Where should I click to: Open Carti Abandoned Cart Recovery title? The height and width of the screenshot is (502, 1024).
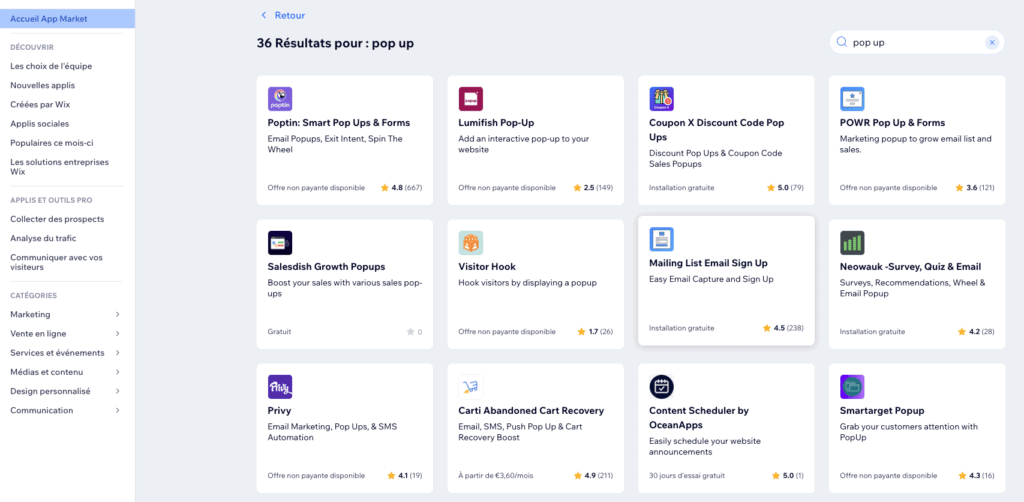pos(531,411)
